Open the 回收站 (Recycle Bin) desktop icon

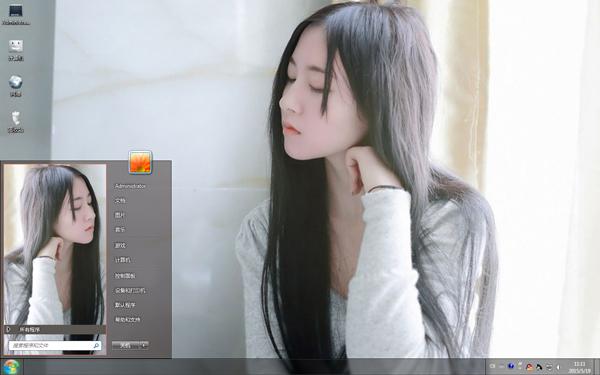point(16,122)
